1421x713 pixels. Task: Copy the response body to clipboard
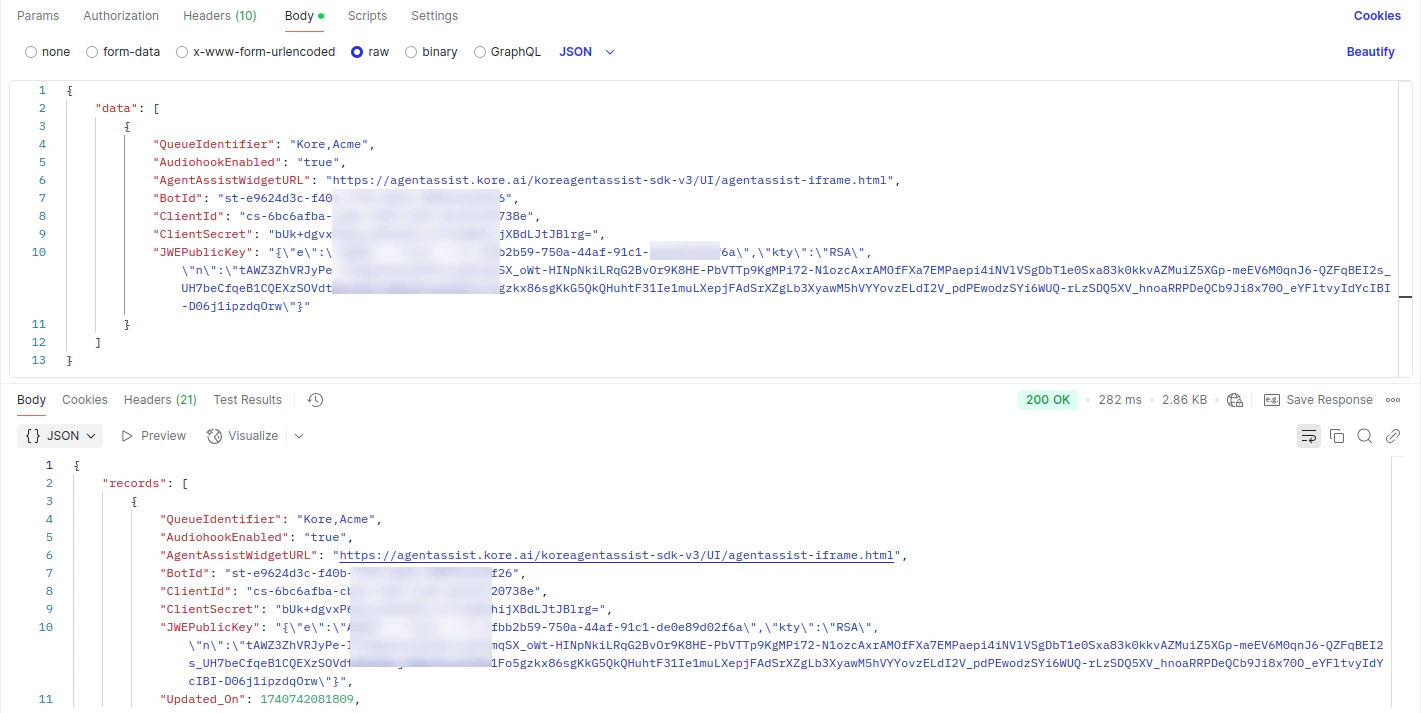[1338, 435]
